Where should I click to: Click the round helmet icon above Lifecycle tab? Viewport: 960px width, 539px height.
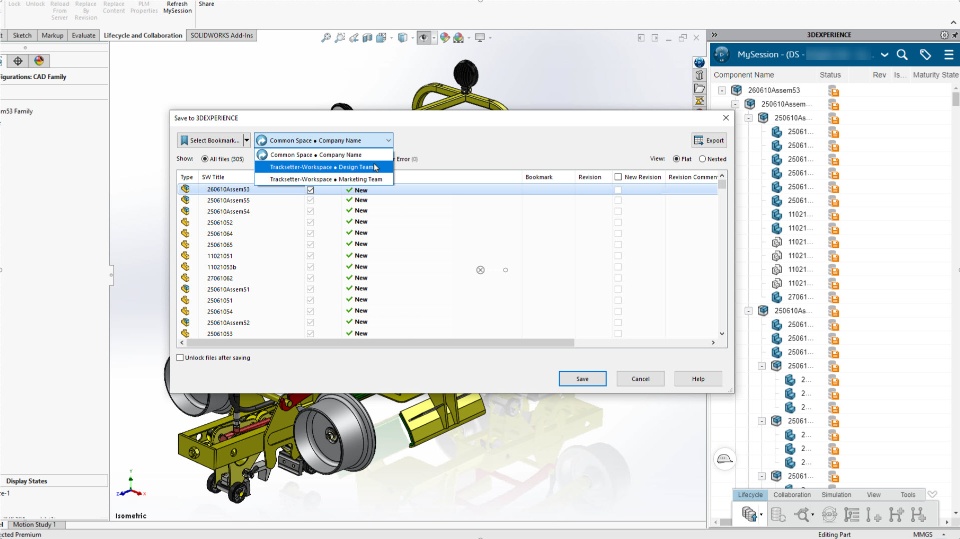tap(724, 459)
